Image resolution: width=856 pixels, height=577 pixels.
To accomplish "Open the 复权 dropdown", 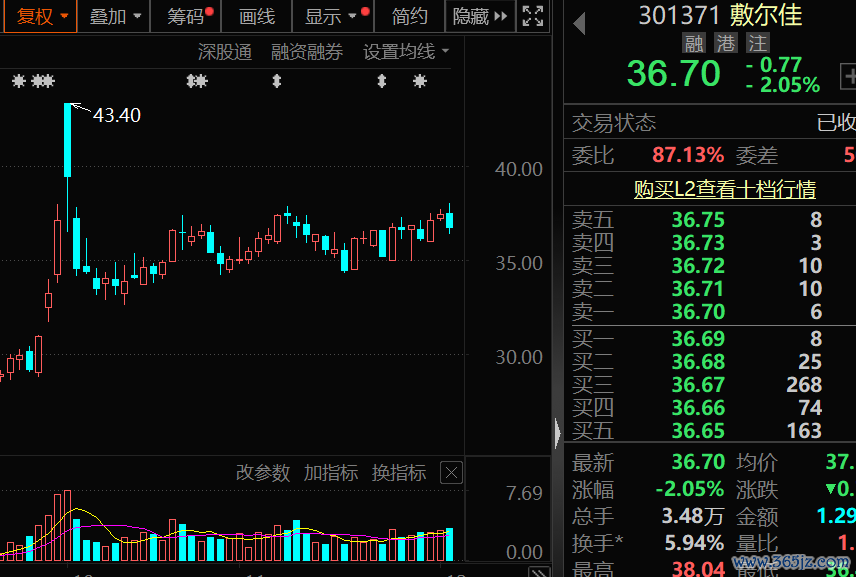I will click(43, 16).
